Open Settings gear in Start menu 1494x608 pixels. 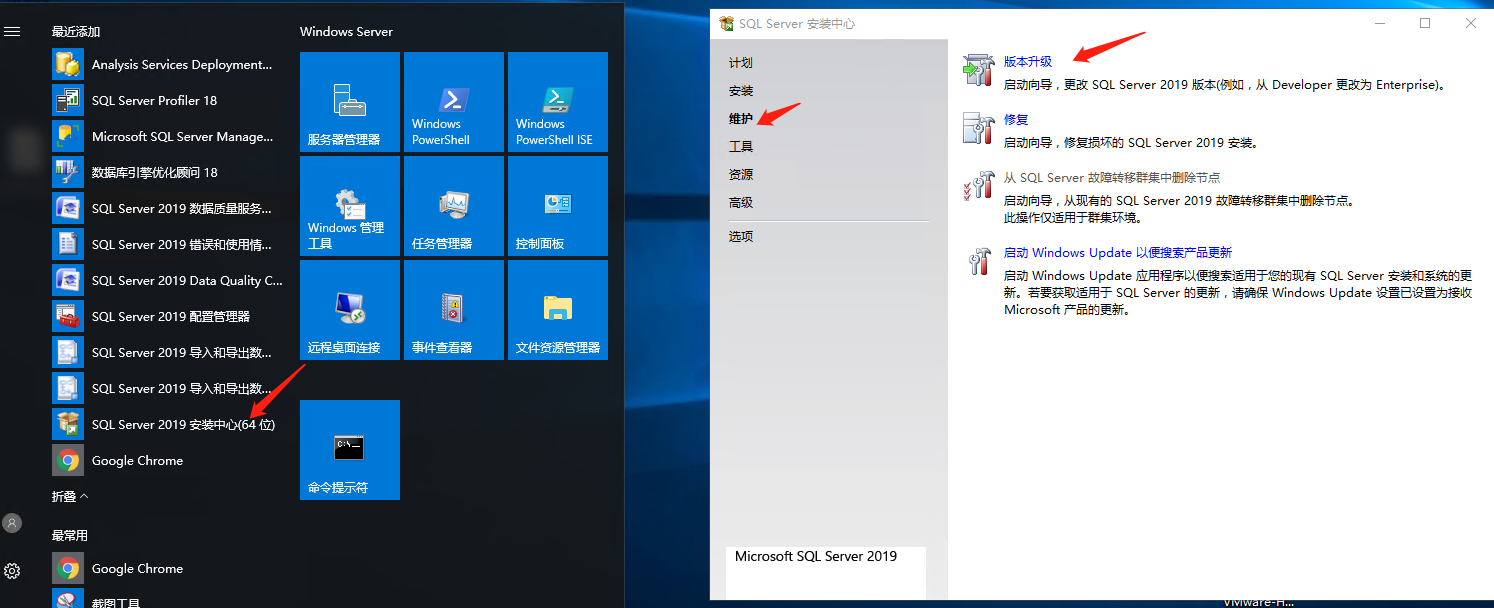coord(12,571)
